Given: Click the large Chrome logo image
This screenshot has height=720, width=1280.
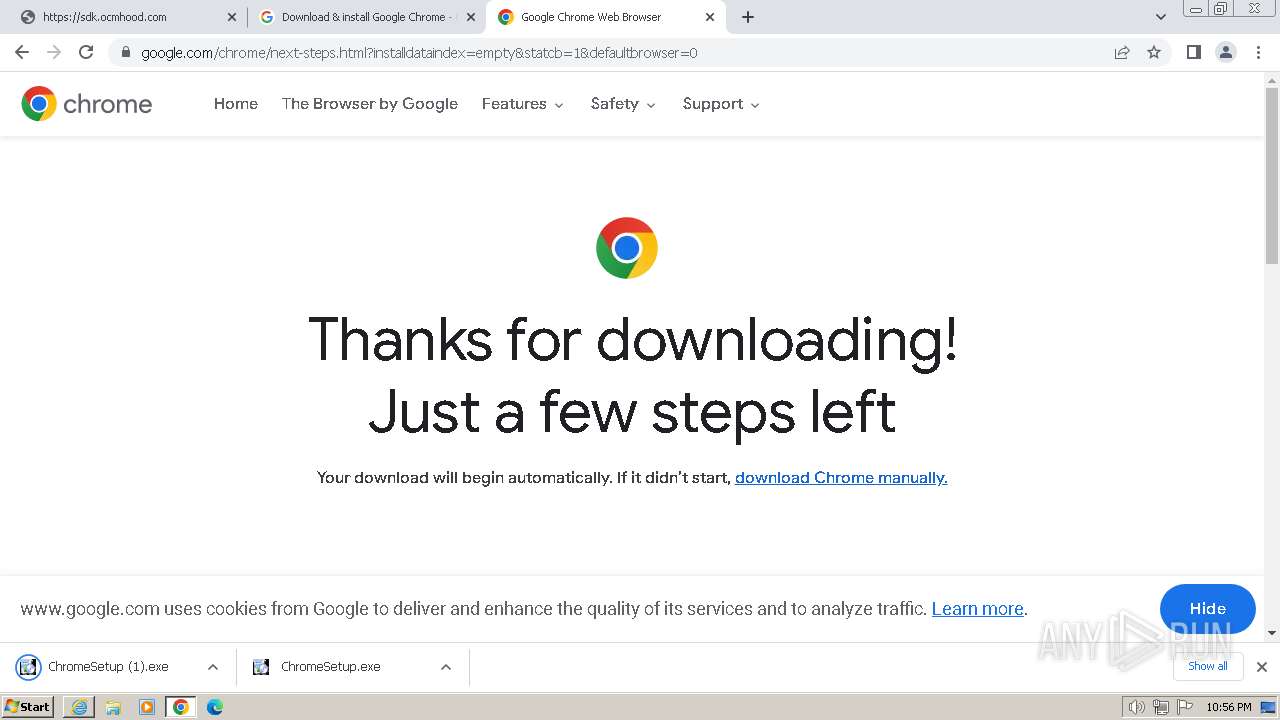Looking at the screenshot, I should tap(627, 248).
